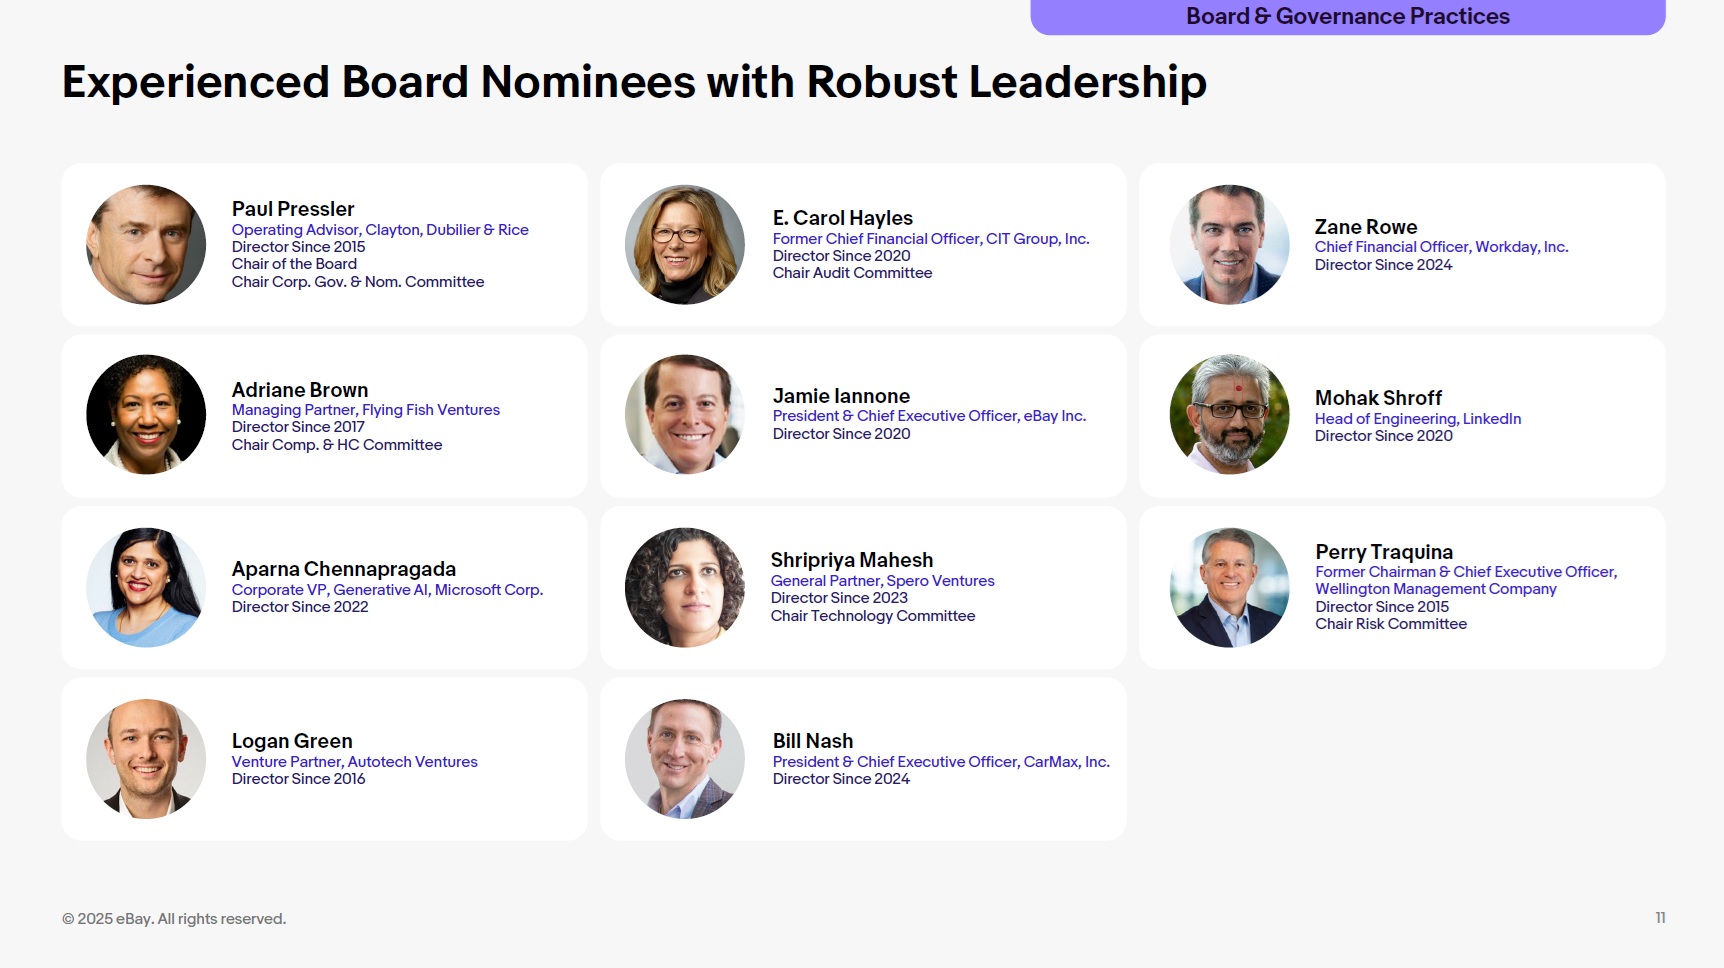The image size is (1724, 968).
Task: Click the slide title 'Experienced Board Nominees with Robust Leadership'
Action: (x=634, y=82)
